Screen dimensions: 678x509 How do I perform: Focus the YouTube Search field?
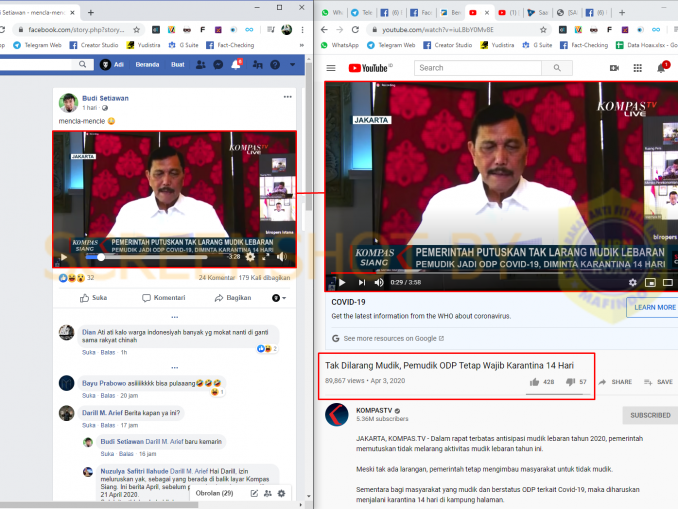tap(478, 68)
